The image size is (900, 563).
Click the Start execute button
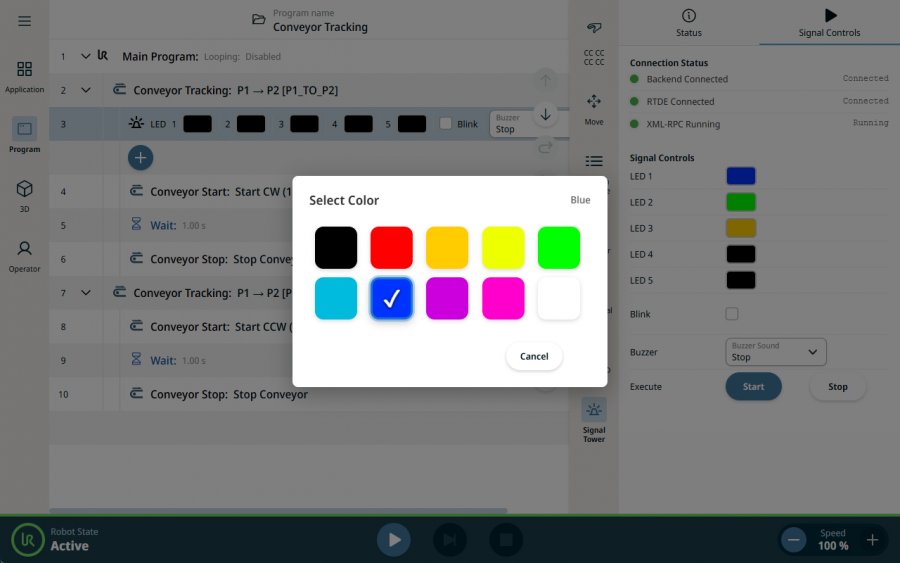click(753, 387)
